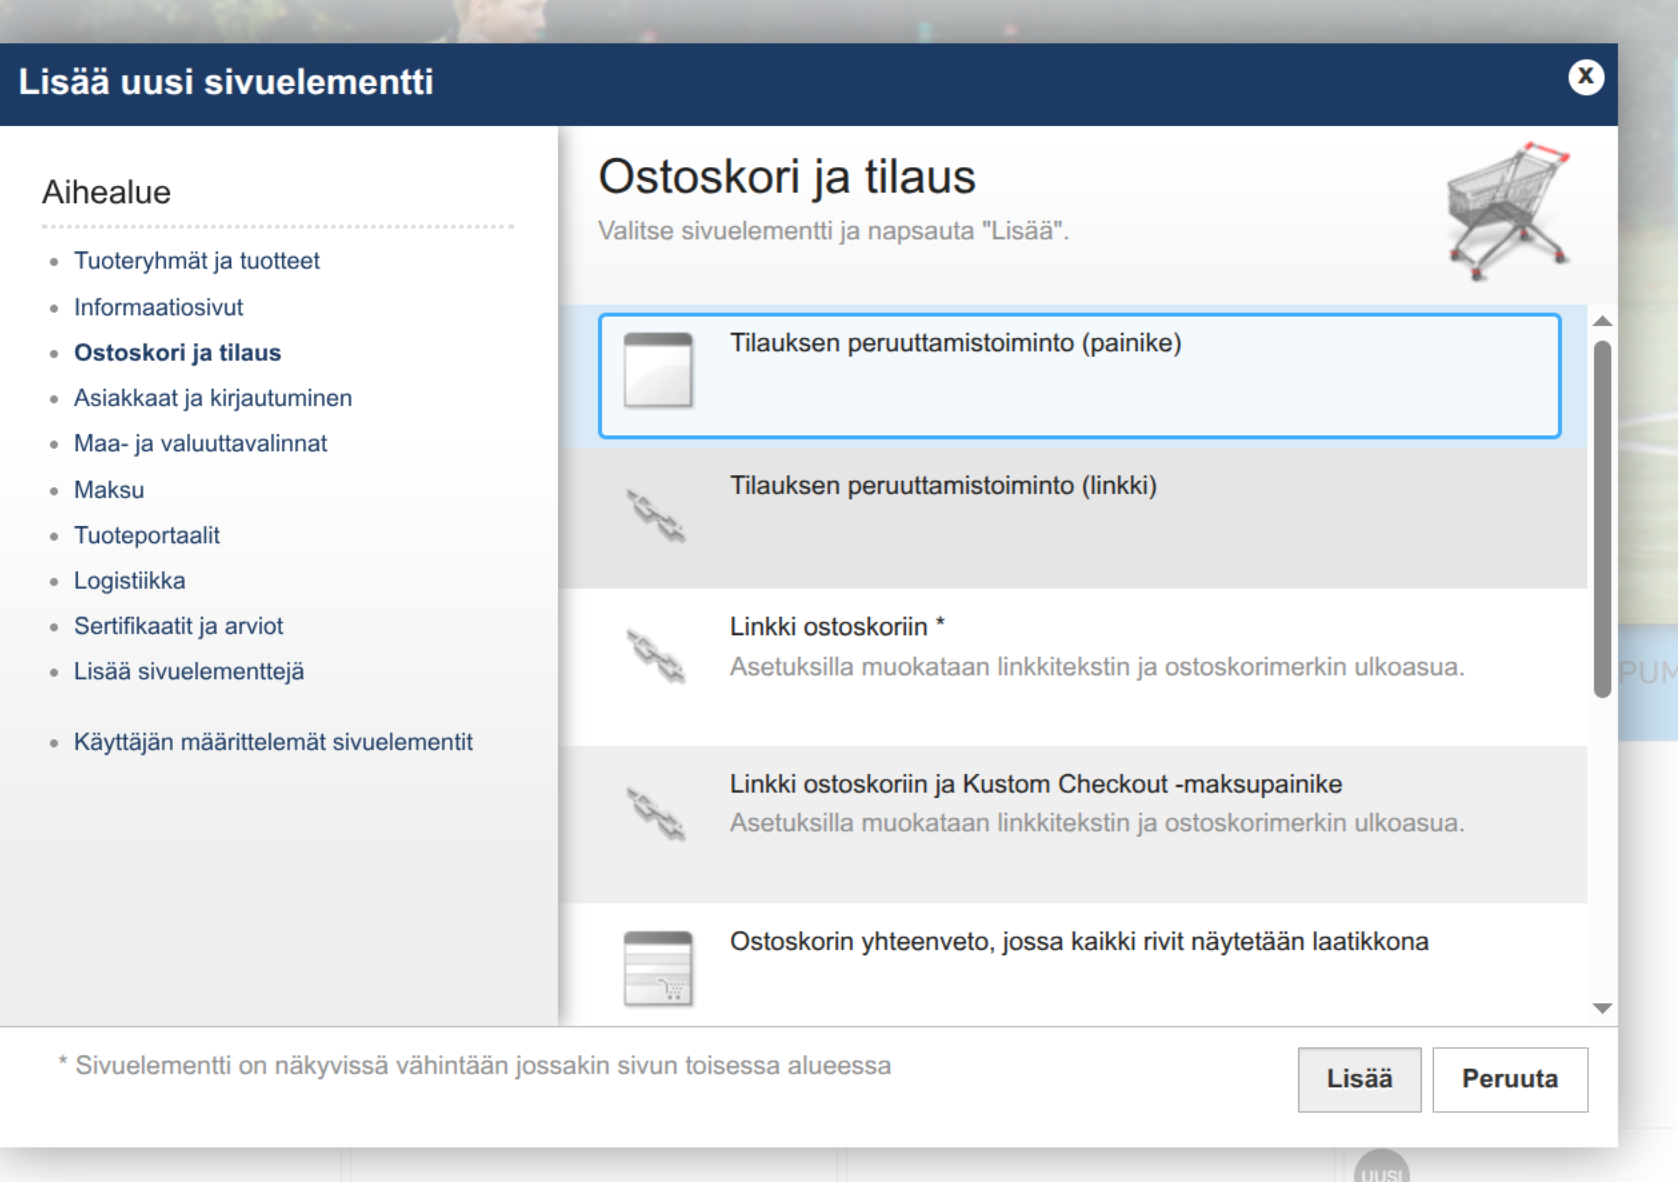Select the cart summary box icon

click(x=659, y=968)
